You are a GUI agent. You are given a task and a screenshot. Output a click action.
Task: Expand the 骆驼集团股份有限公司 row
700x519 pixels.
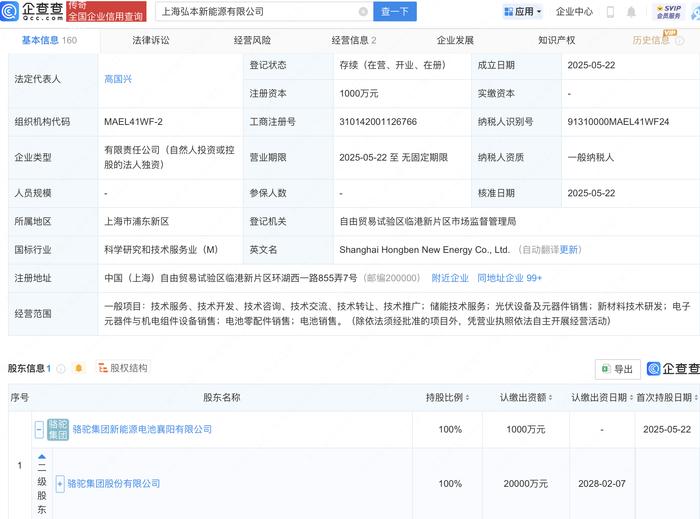[x=60, y=484]
